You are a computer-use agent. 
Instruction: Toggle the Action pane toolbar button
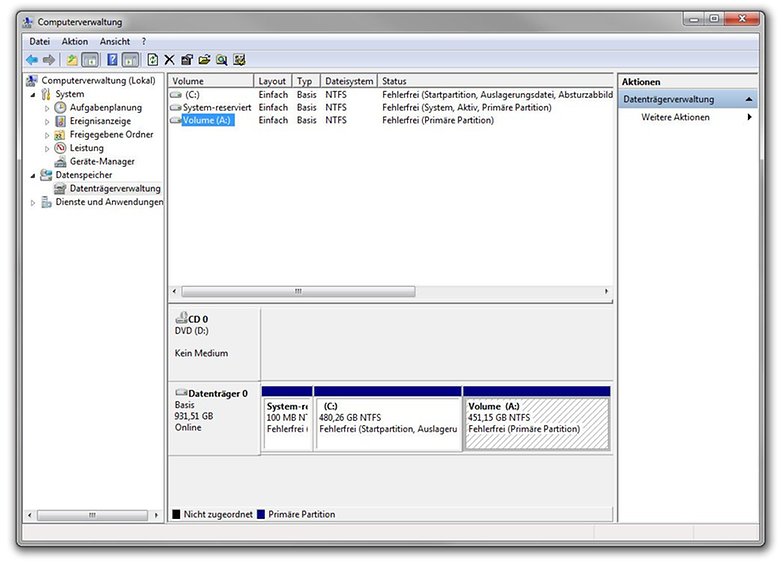click(131, 60)
